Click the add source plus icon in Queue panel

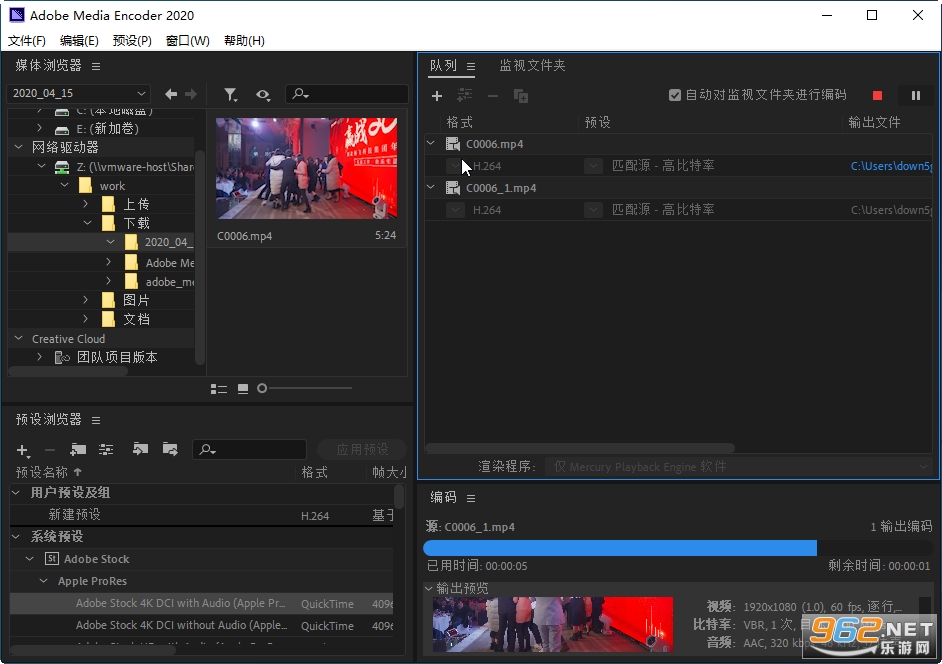coord(437,96)
